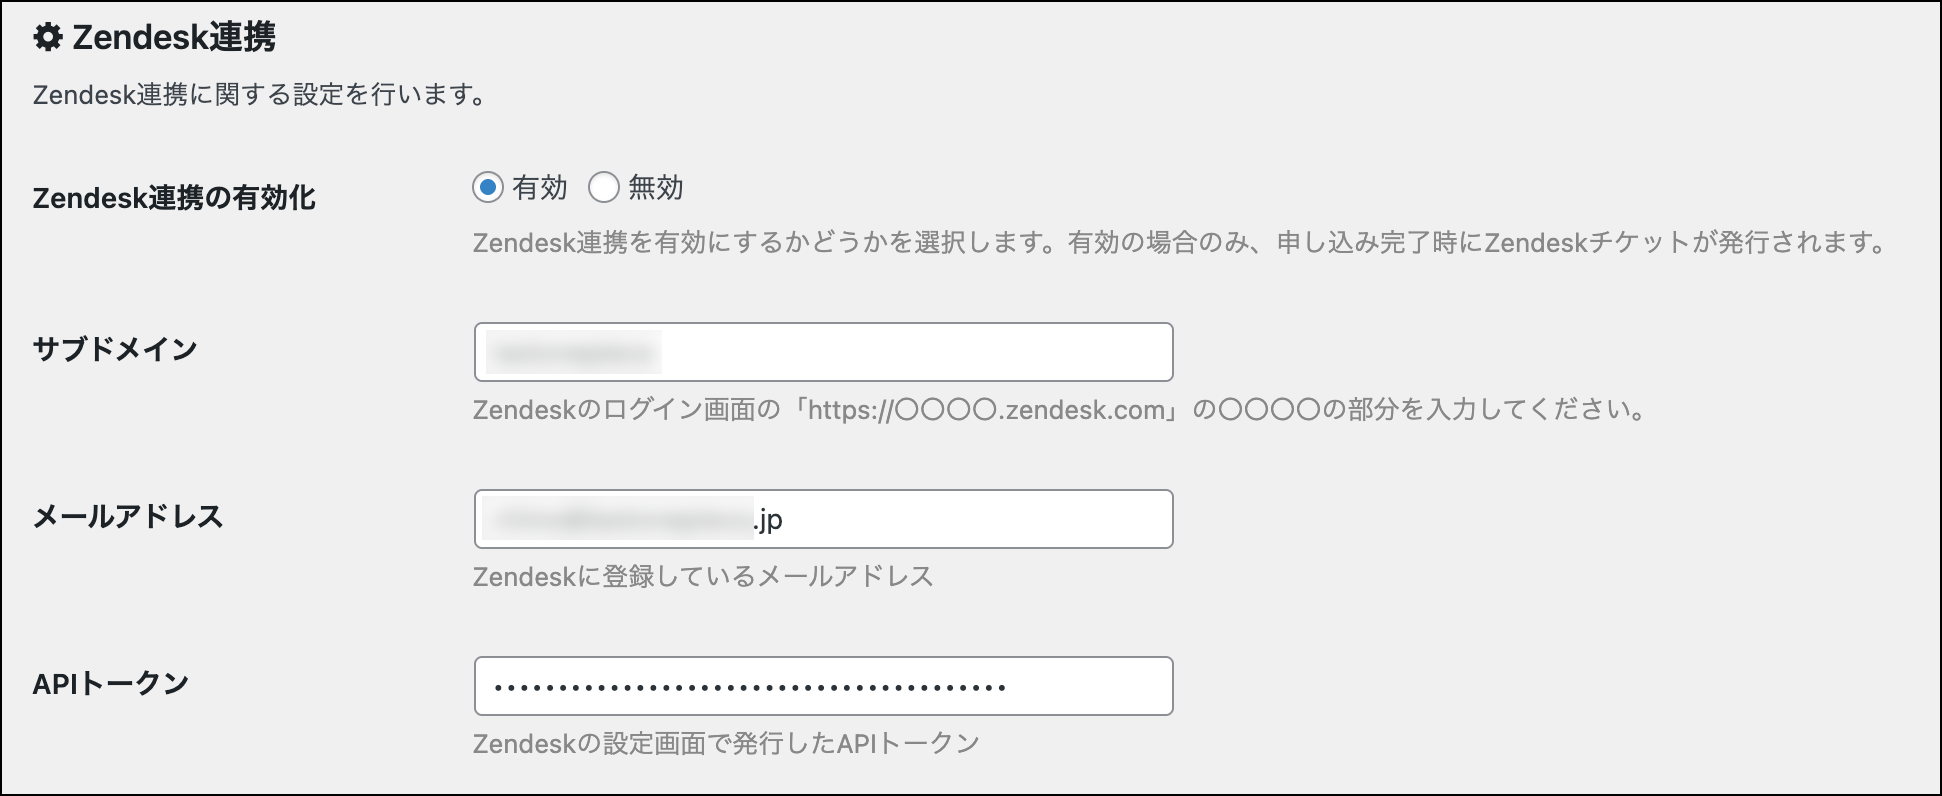Image resolution: width=1942 pixels, height=796 pixels.
Task: Select the 有効 radio button
Action: 488,187
